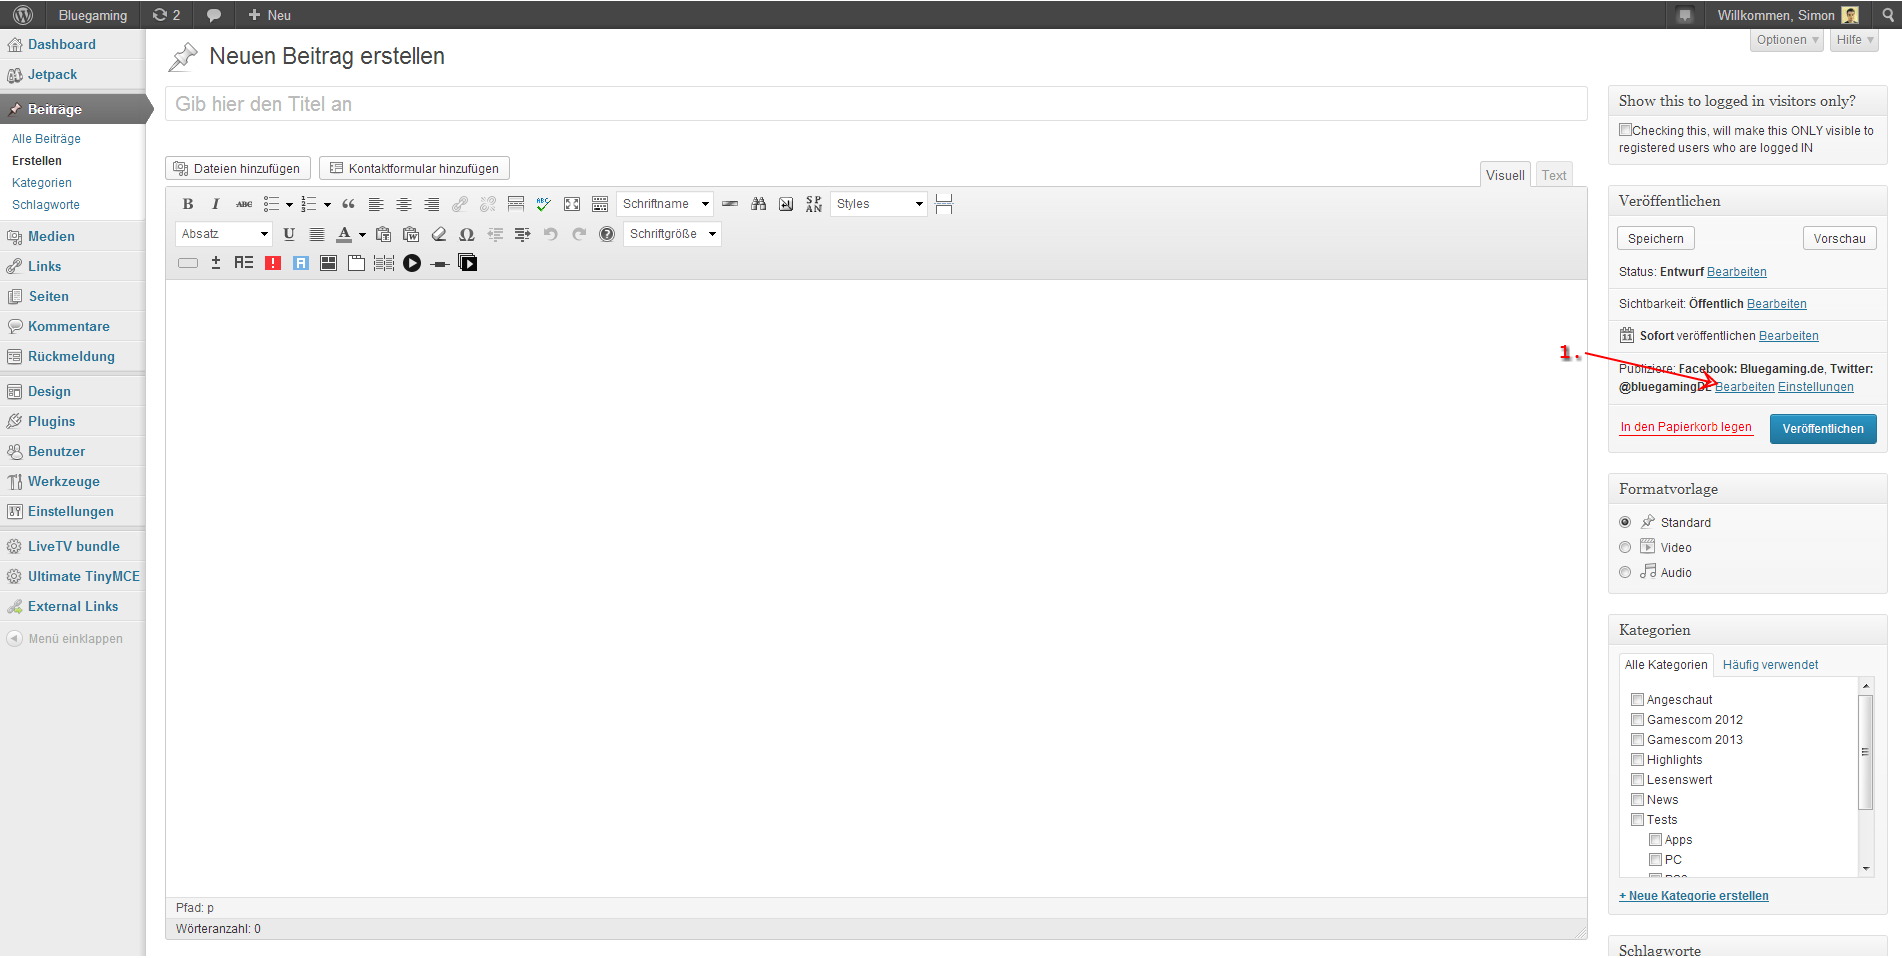The height and width of the screenshot is (958, 1902).
Task: Open Alle Beiträge in the sidebar
Action: [x=46, y=139]
